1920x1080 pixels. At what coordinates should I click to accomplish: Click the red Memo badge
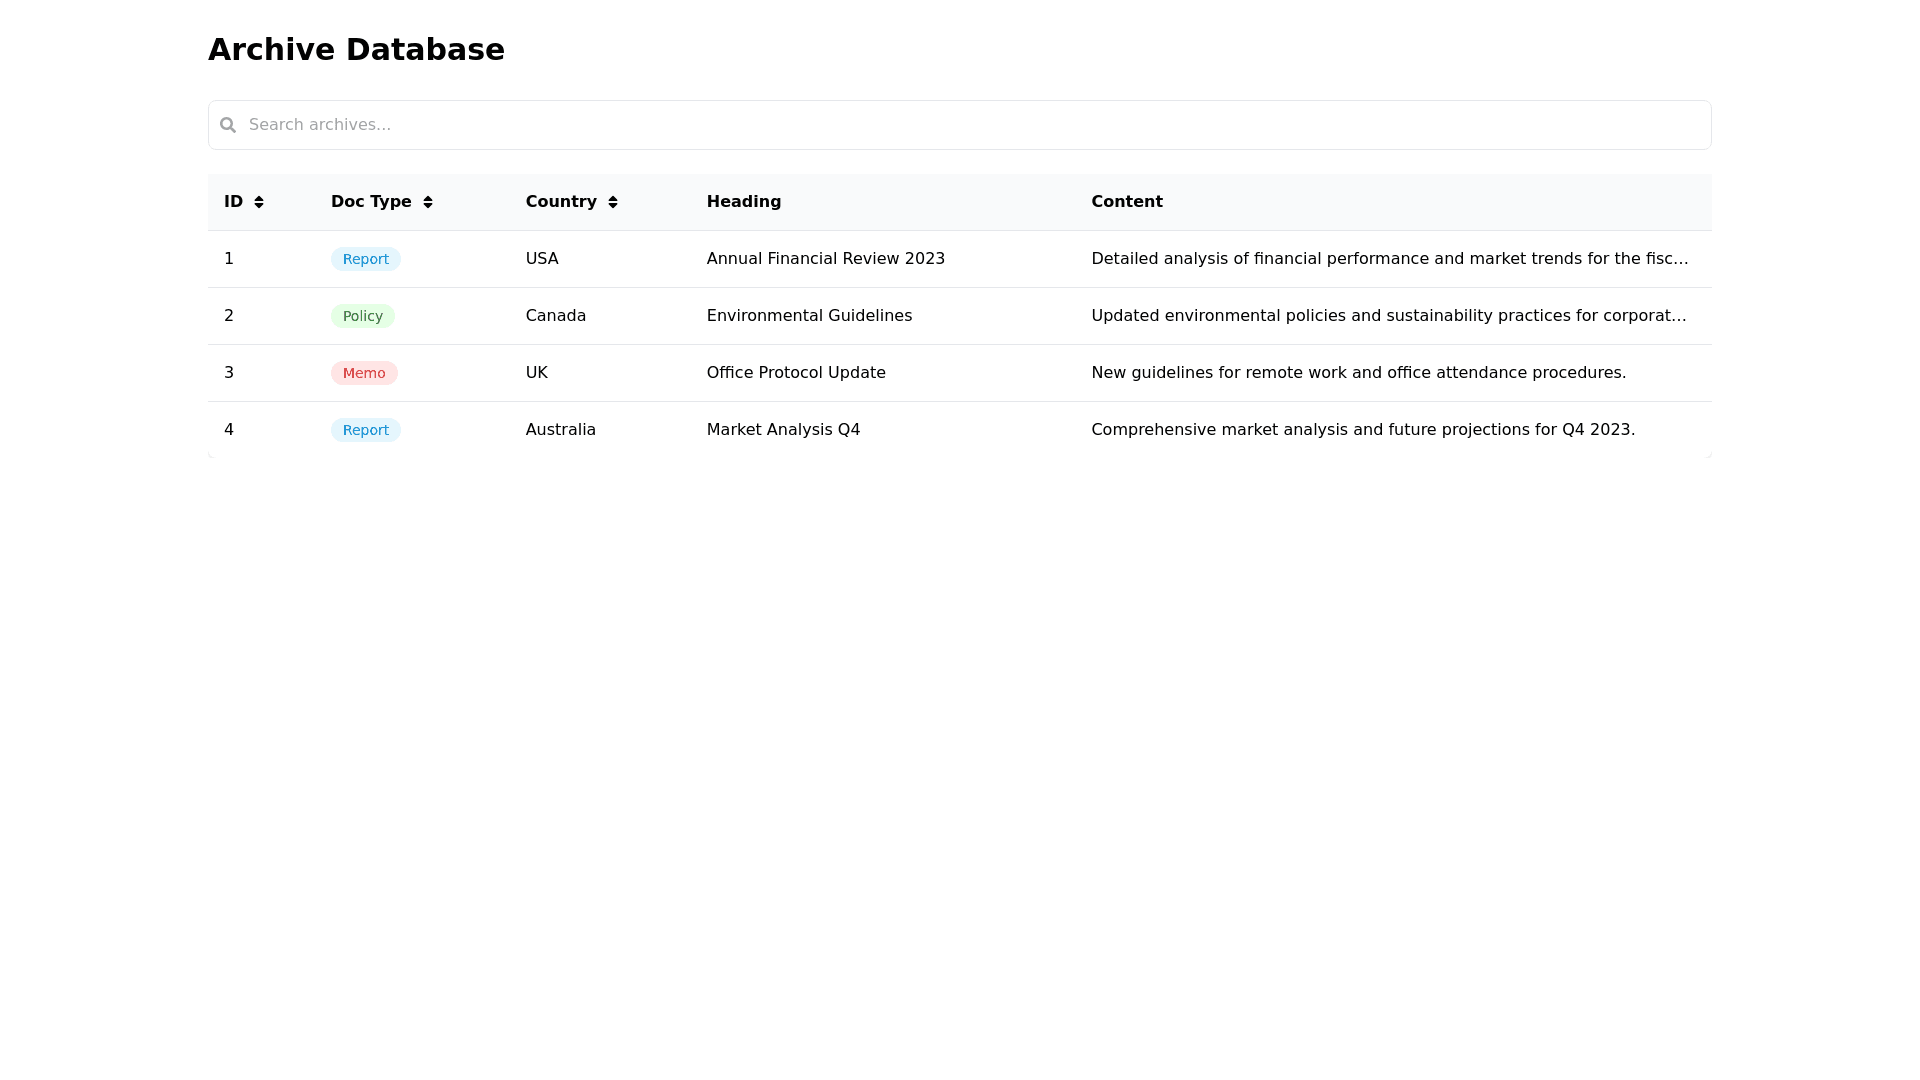point(364,373)
